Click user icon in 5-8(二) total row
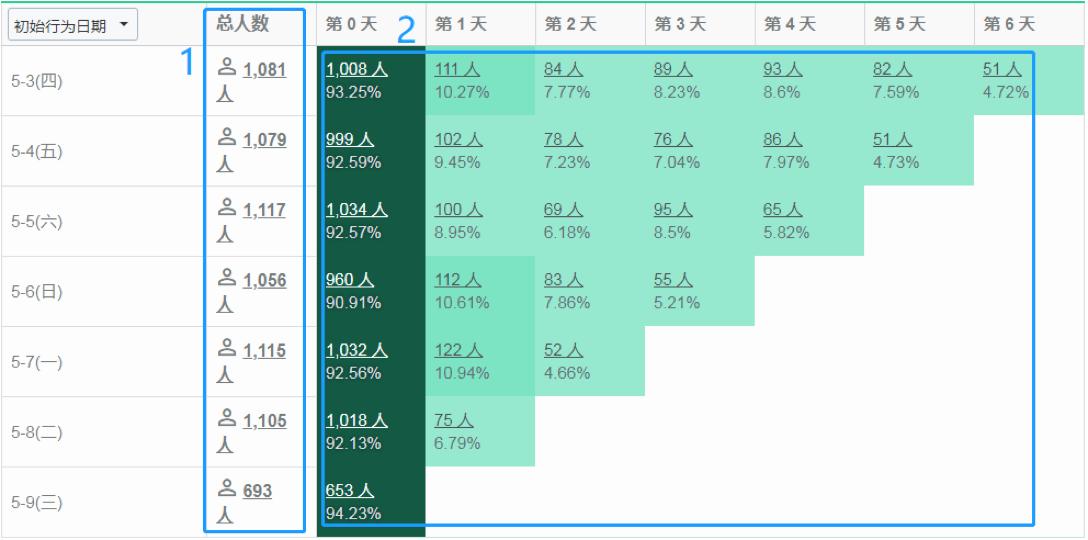 click(227, 421)
